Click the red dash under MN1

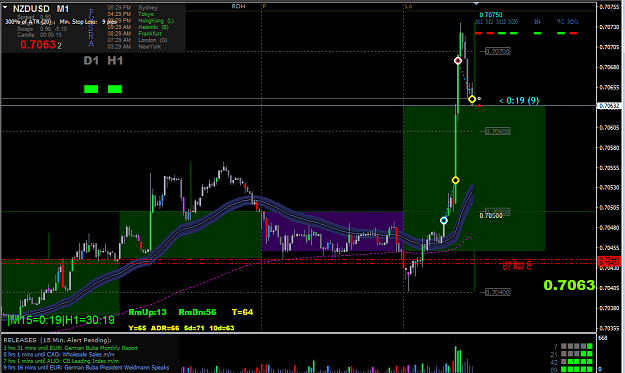pyautogui.click(x=573, y=33)
